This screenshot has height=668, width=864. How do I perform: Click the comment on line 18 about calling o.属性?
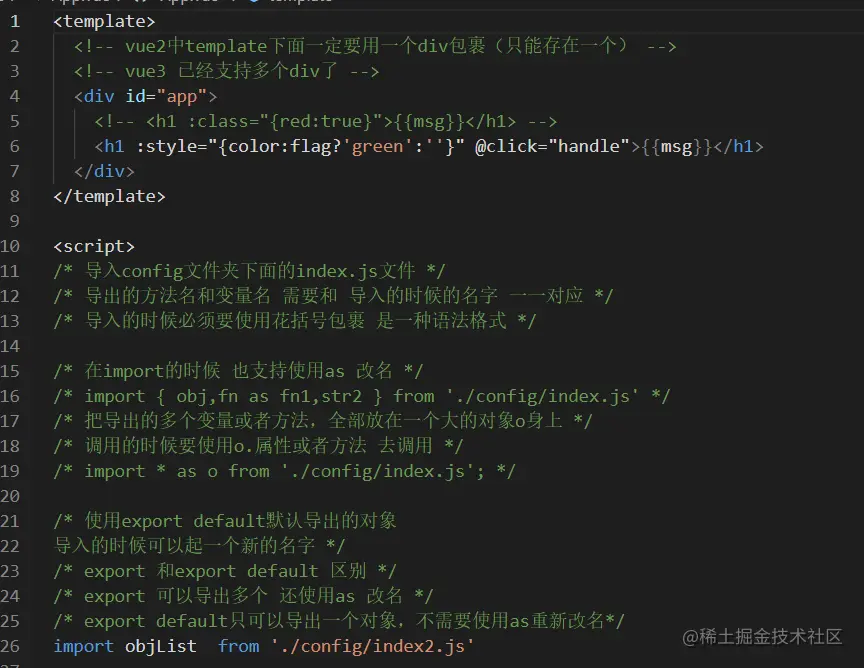[x=258, y=446]
